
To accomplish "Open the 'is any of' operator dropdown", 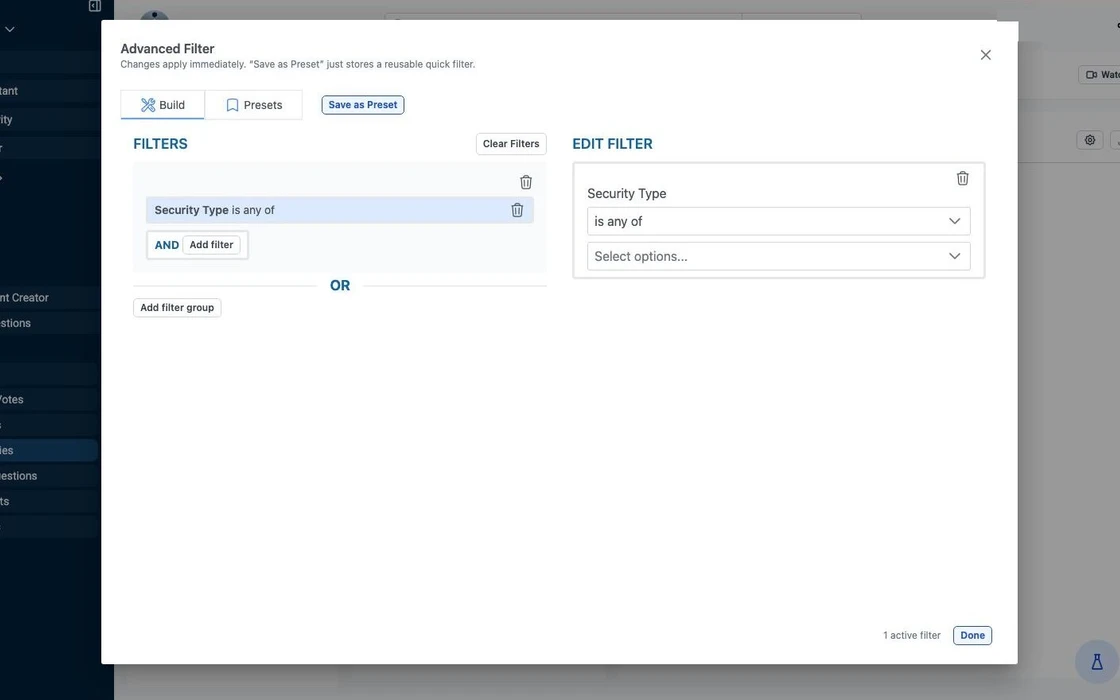I will [x=779, y=221].
